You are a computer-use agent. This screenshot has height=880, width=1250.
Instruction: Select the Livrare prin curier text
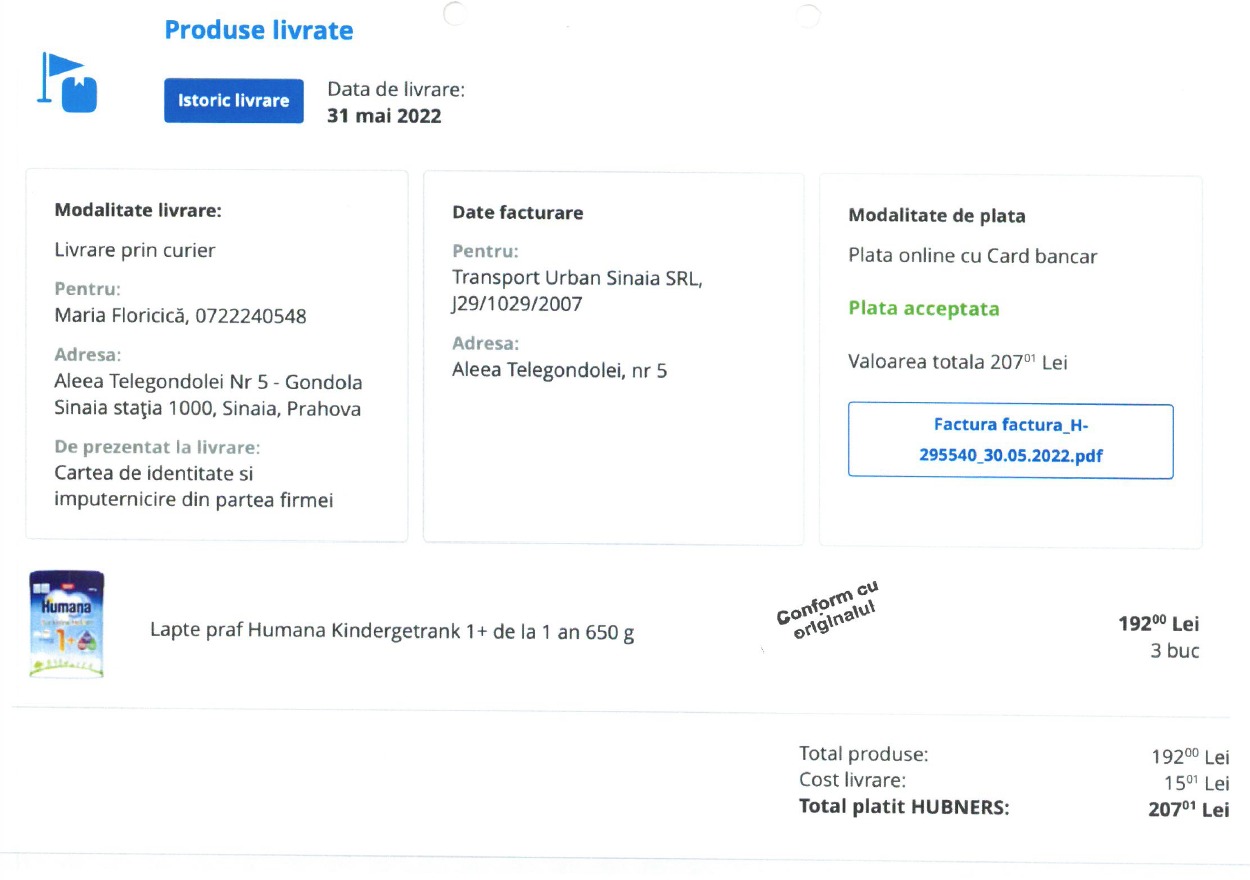pos(134,251)
